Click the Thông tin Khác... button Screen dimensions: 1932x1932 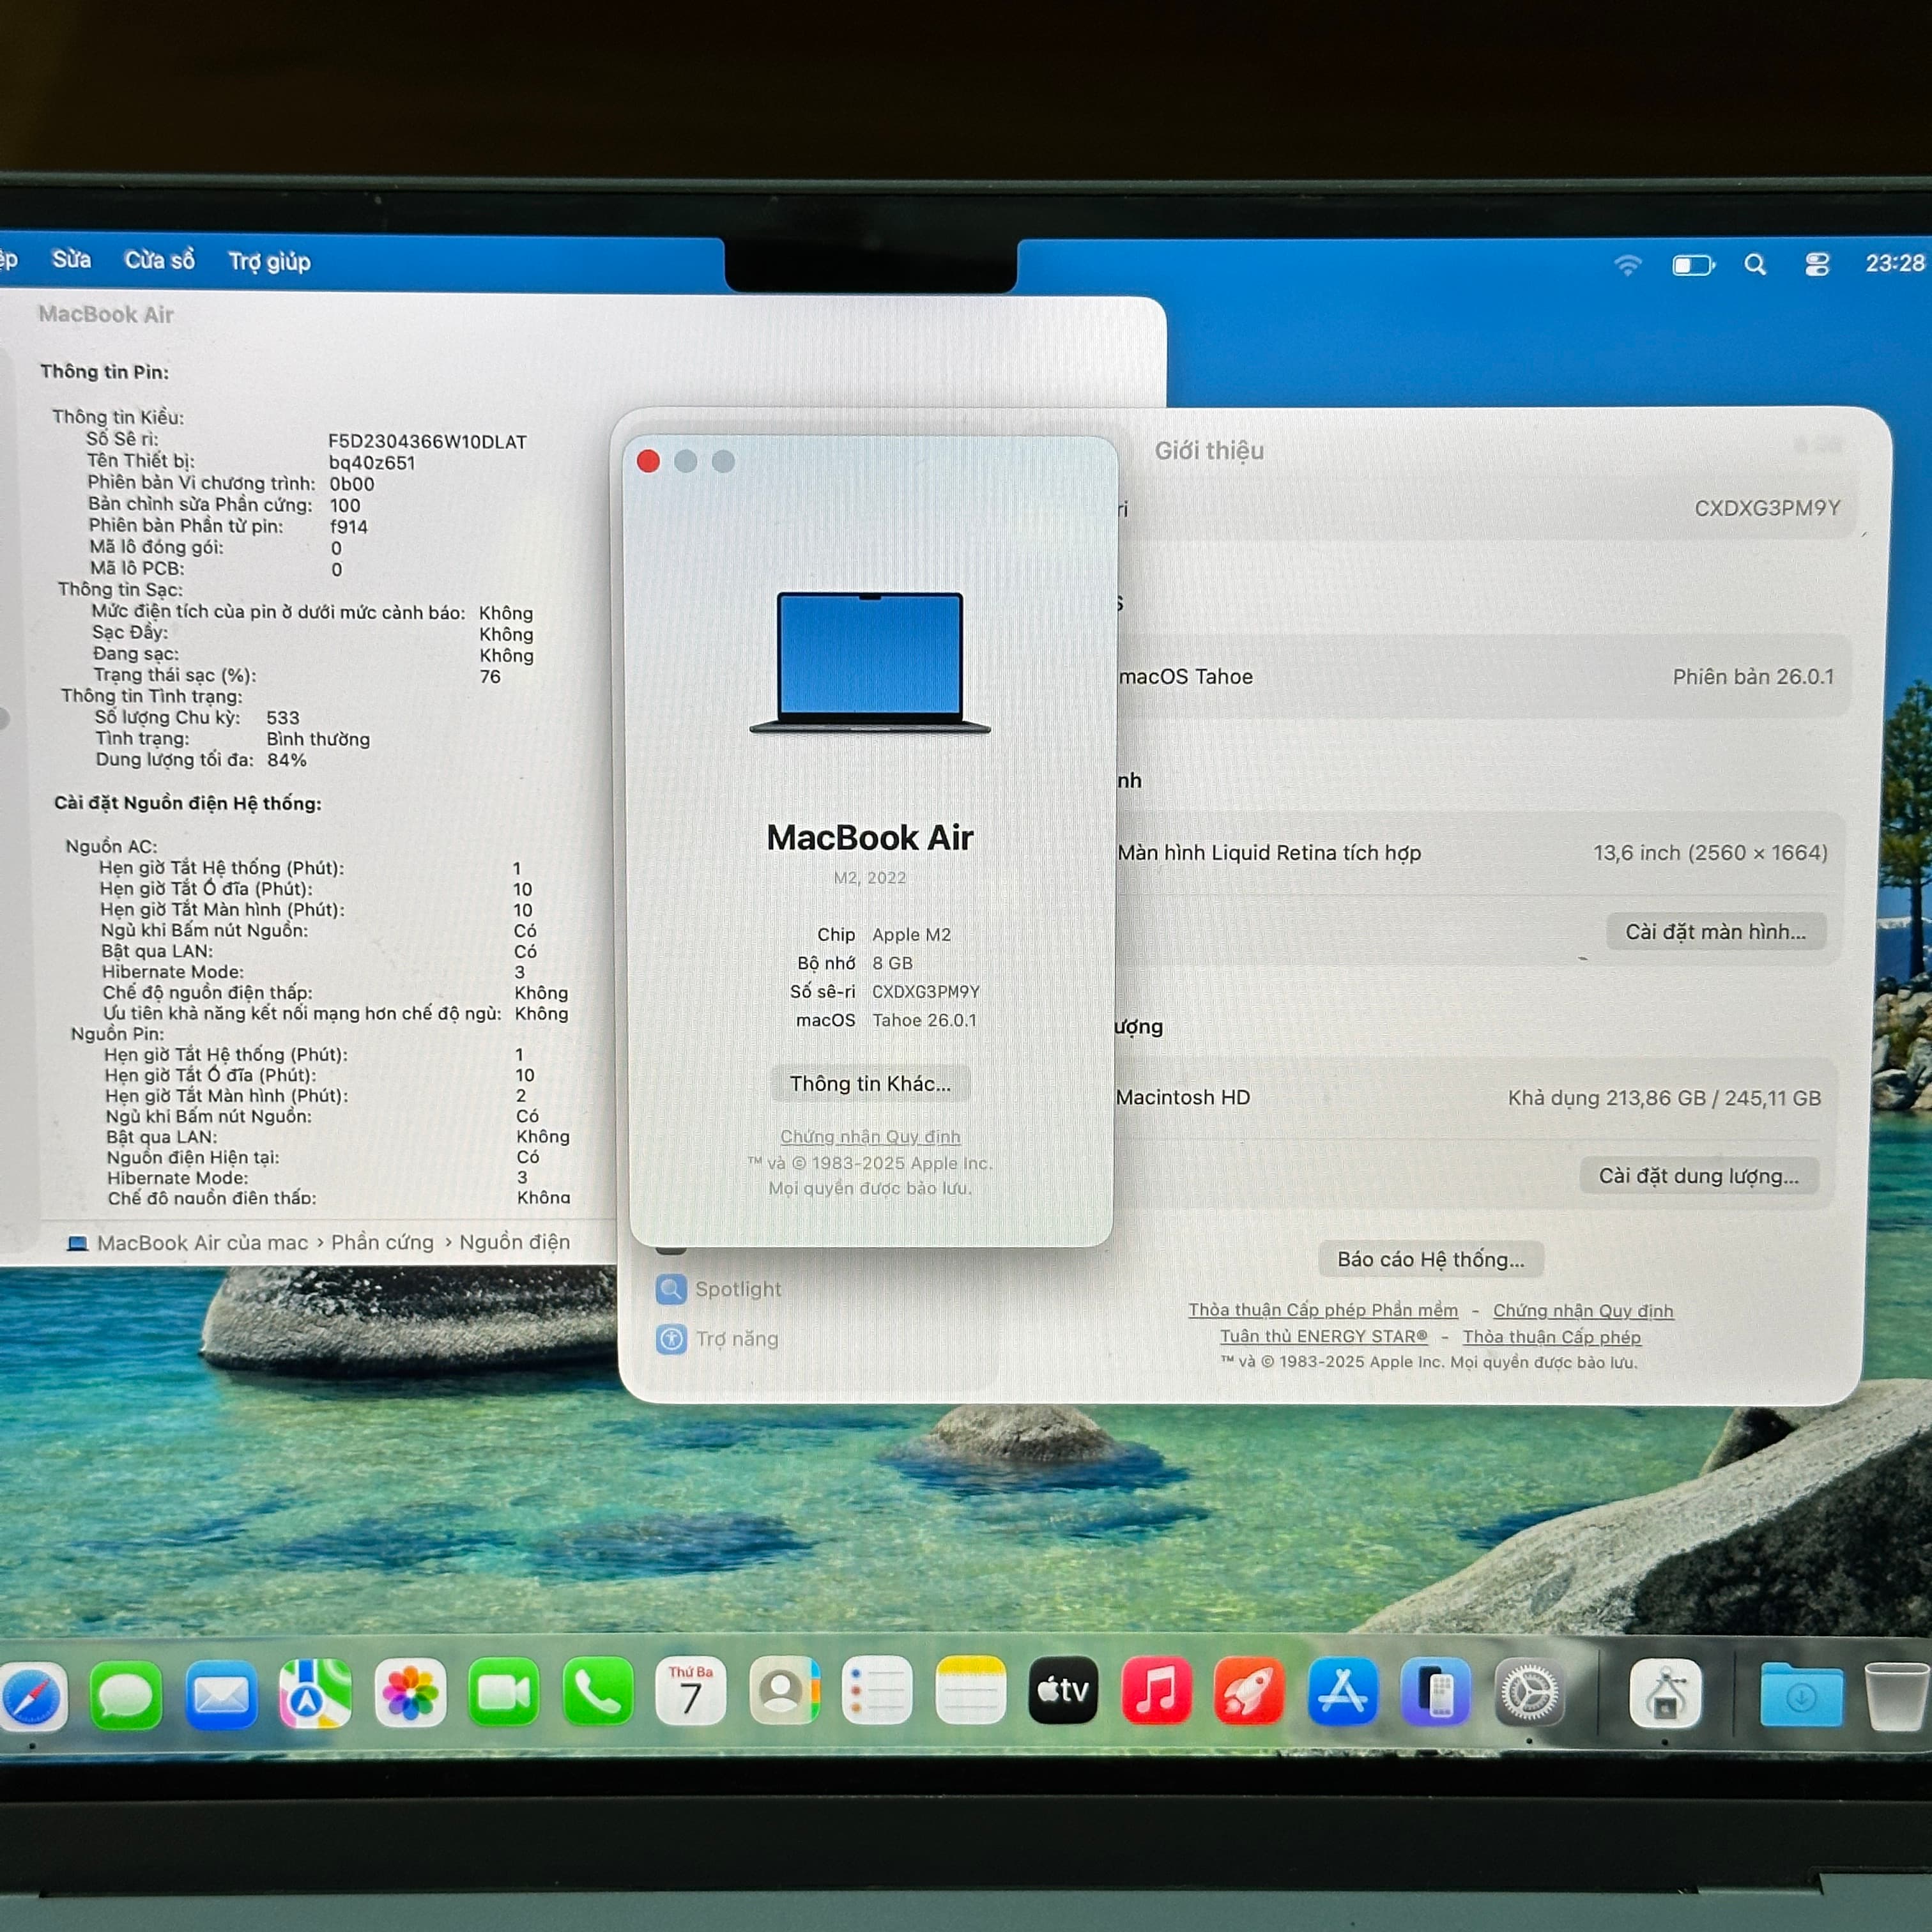click(870, 1084)
